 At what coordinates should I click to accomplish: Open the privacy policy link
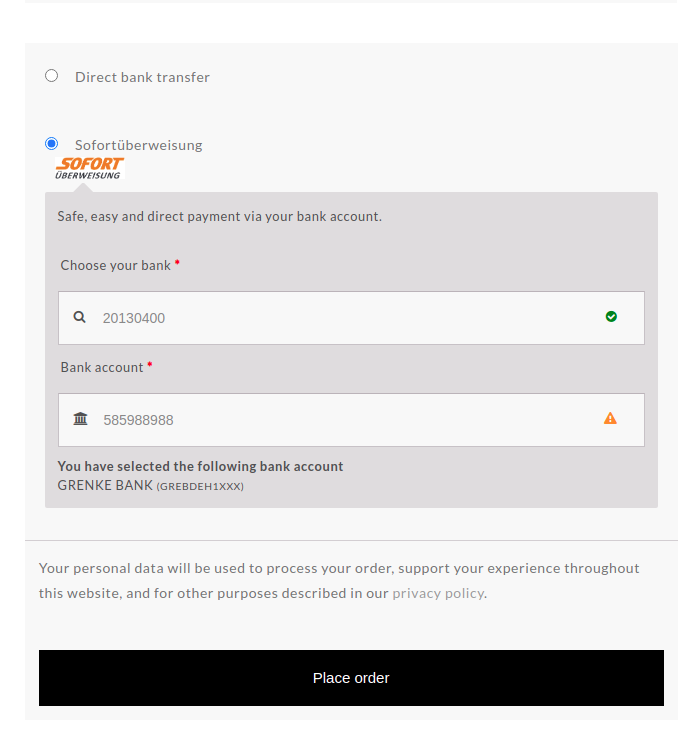tap(438, 593)
